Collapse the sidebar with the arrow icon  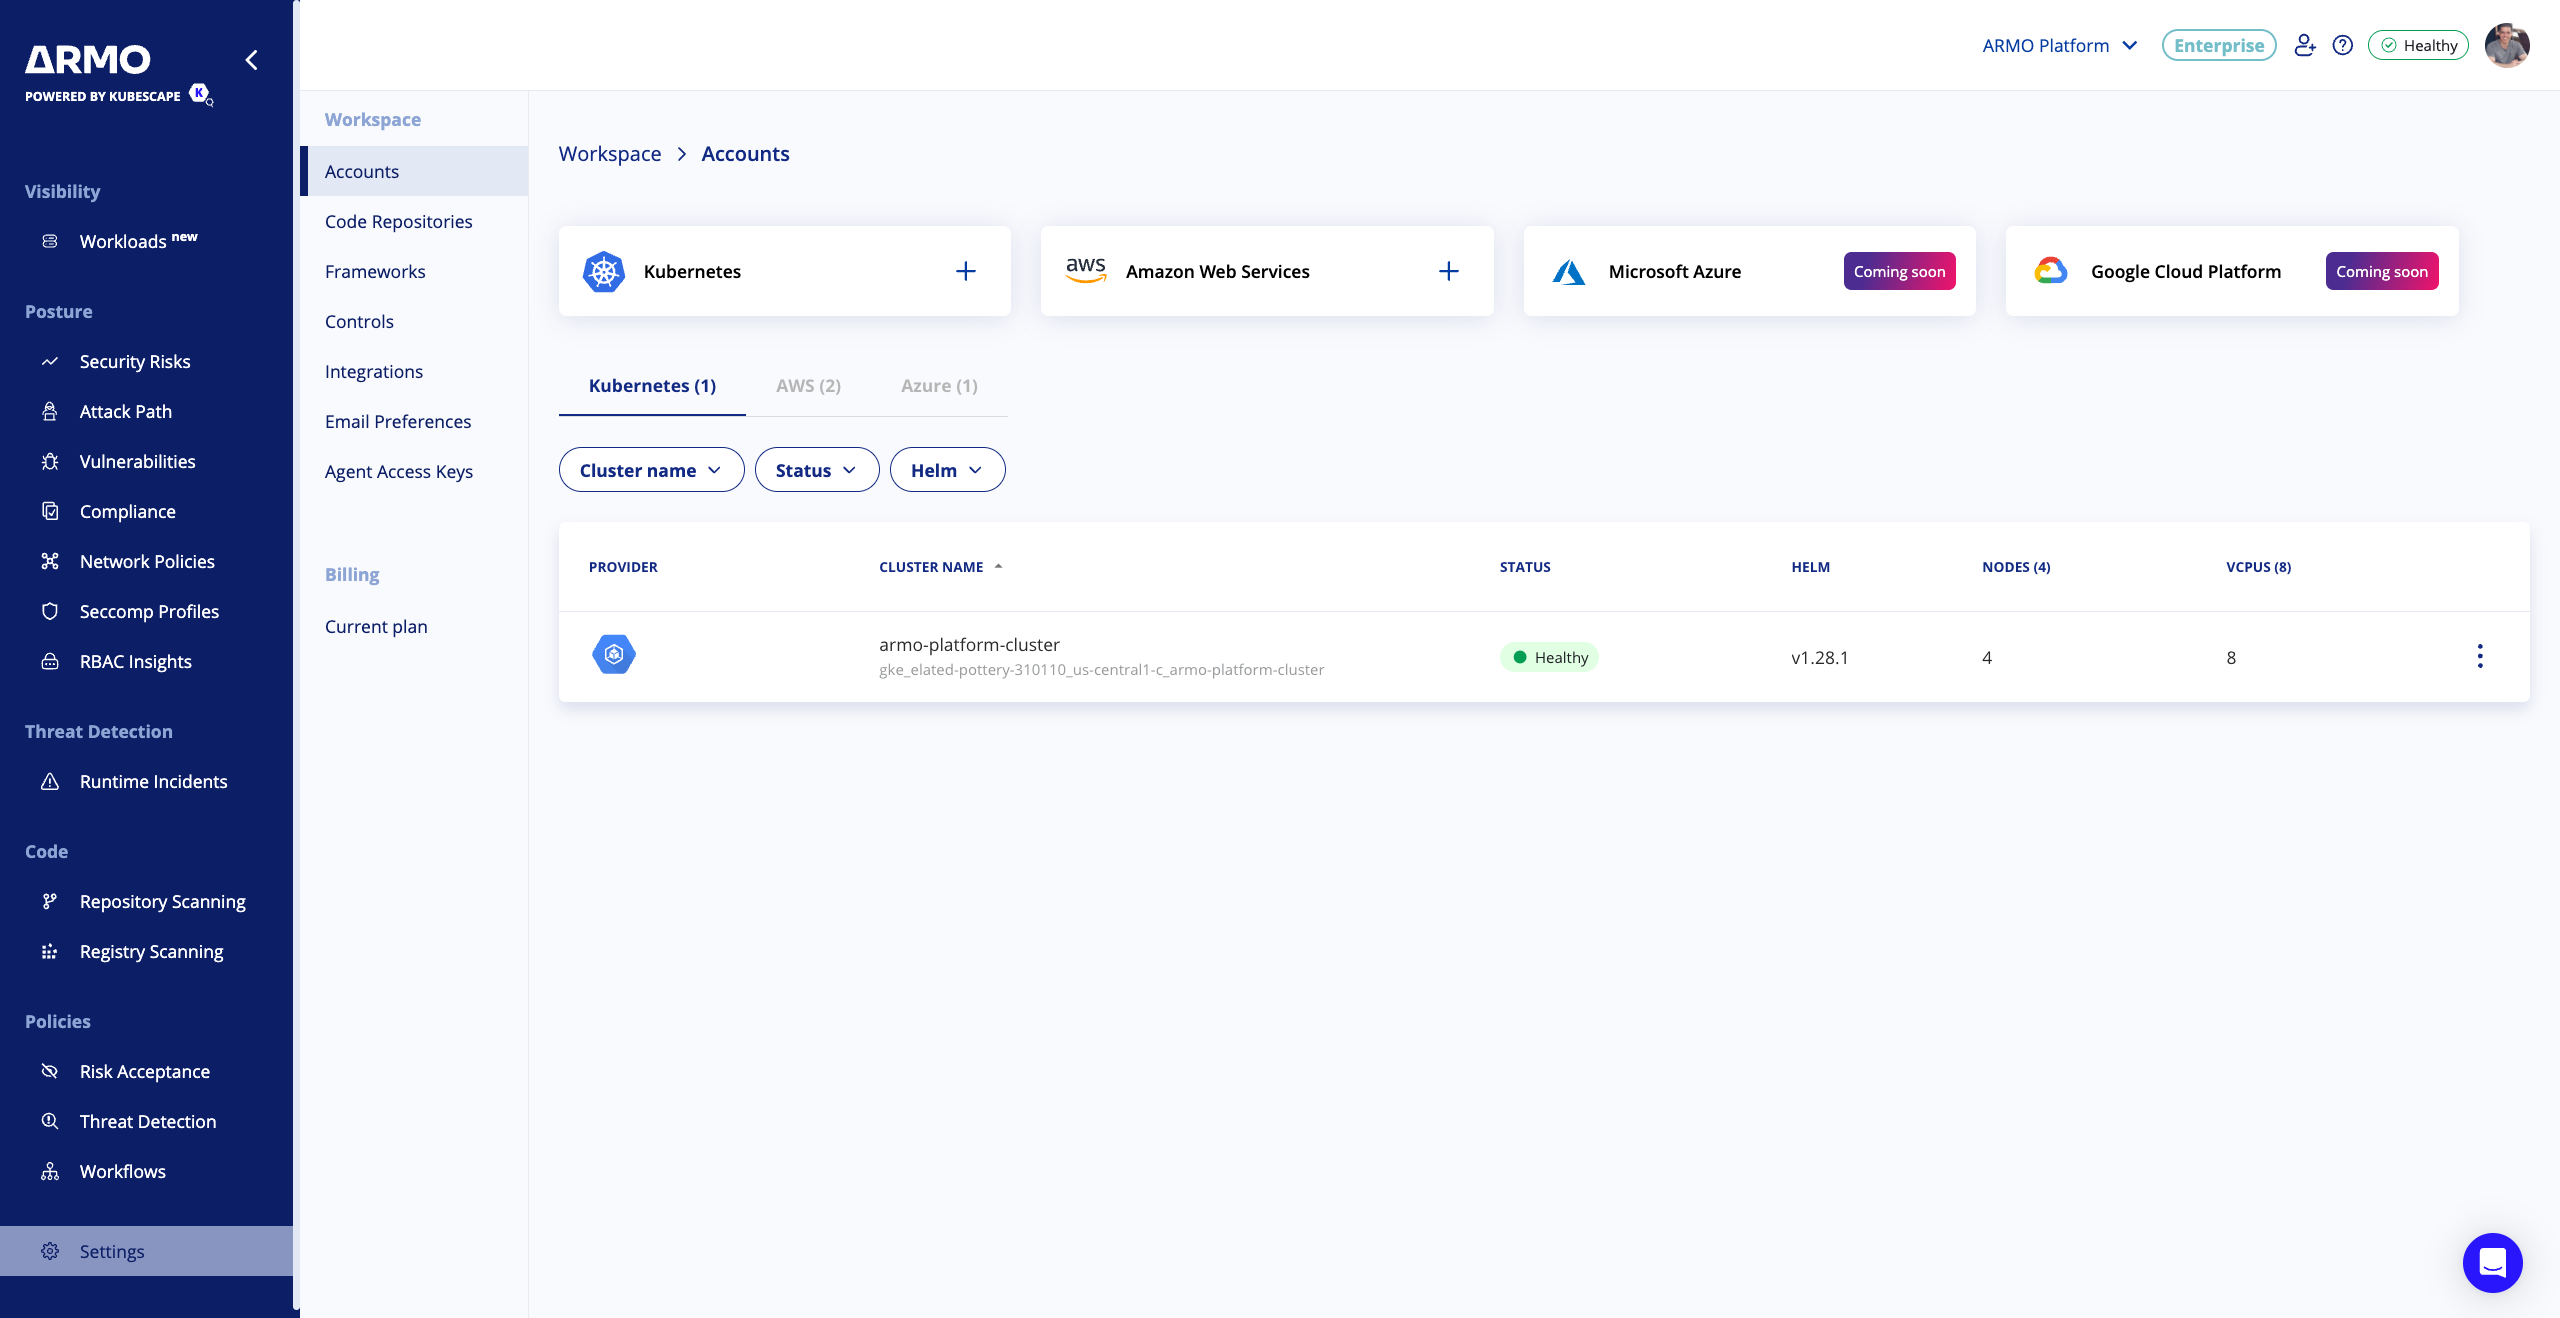[x=252, y=60]
